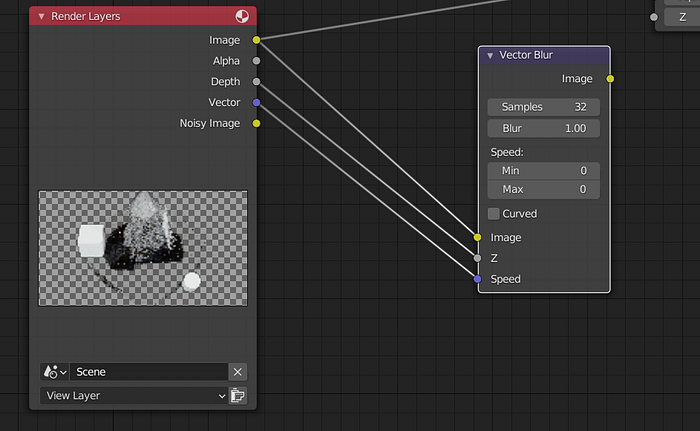Screen dimensions: 700x431
Task: Open the View Layer dropdown
Action: pos(134,396)
